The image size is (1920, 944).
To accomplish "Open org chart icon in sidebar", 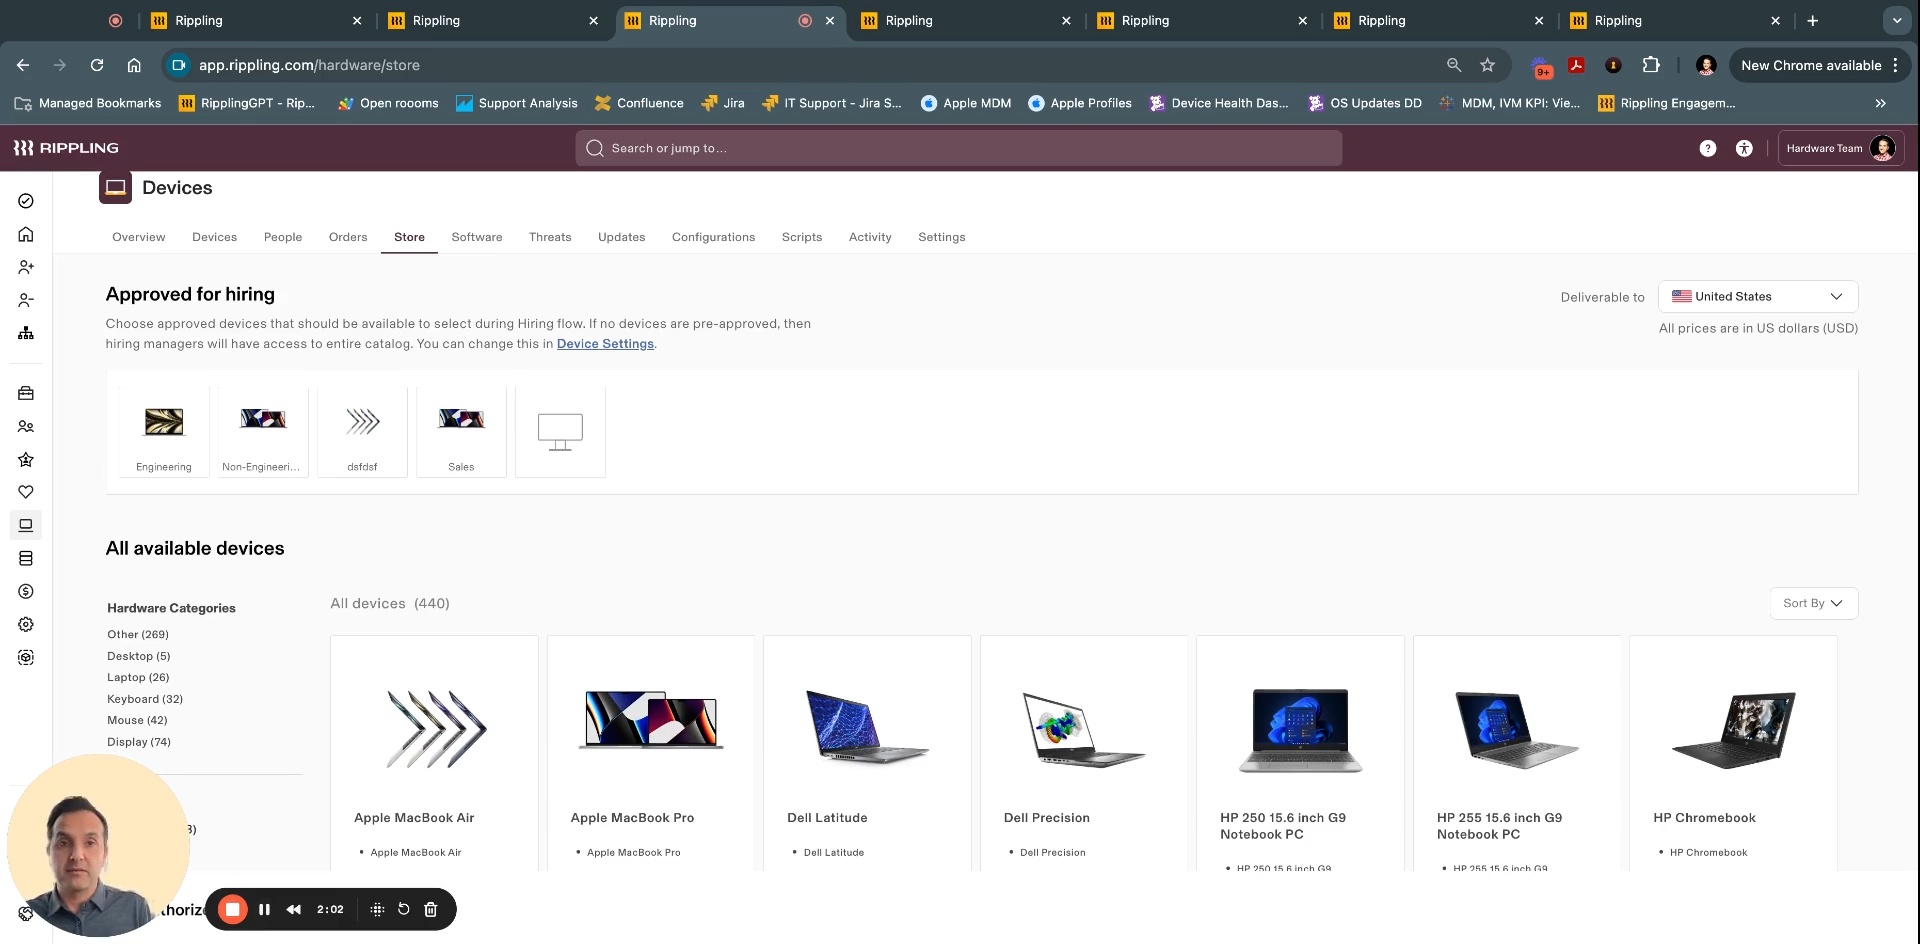I will [x=26, y=333].
